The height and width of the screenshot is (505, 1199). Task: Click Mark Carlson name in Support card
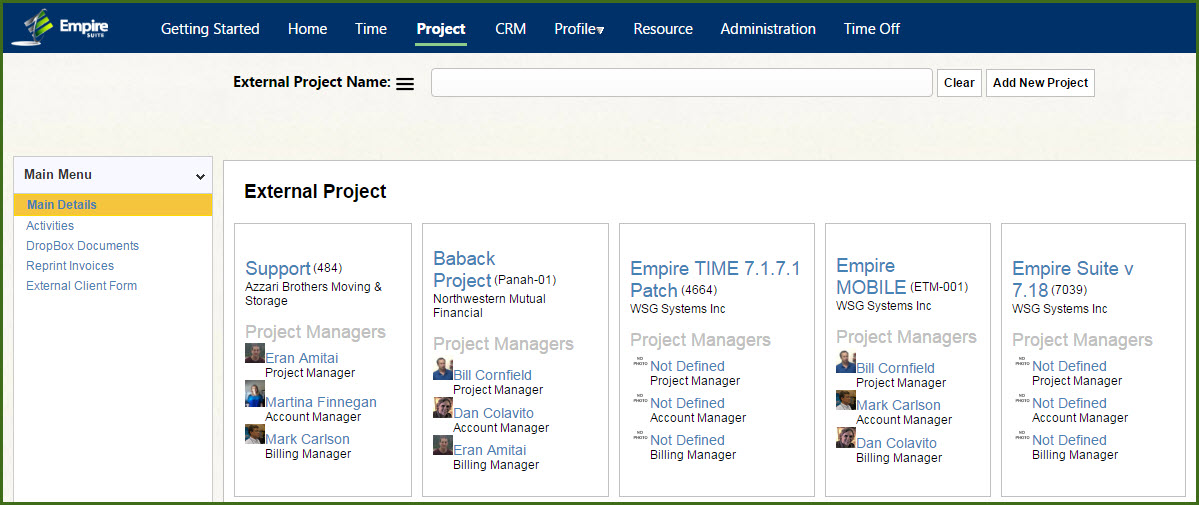coord(307,439)
